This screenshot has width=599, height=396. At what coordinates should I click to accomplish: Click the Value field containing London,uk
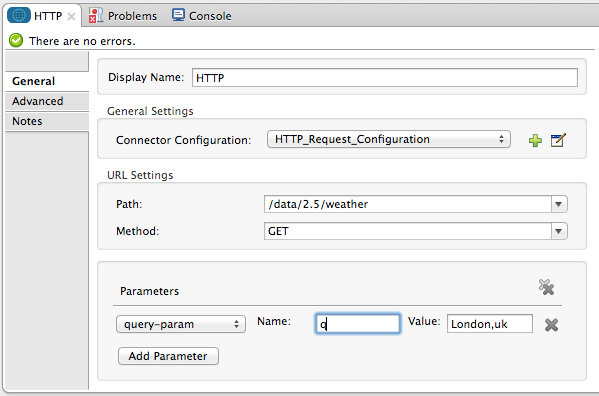pyautogui.click(x=490, y=324)
